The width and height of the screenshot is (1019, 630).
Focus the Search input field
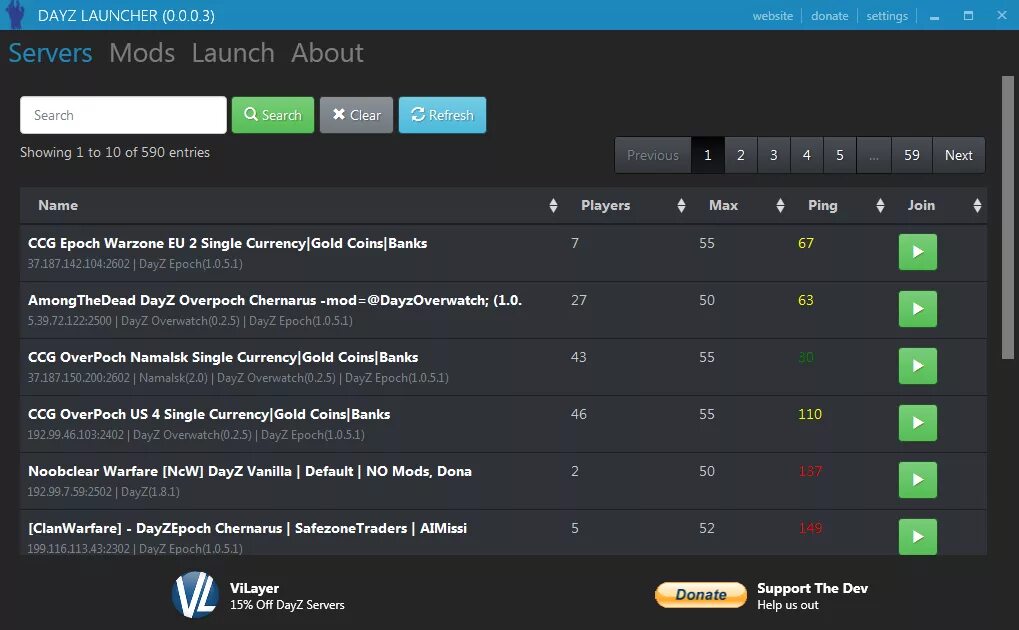(123, 115)
